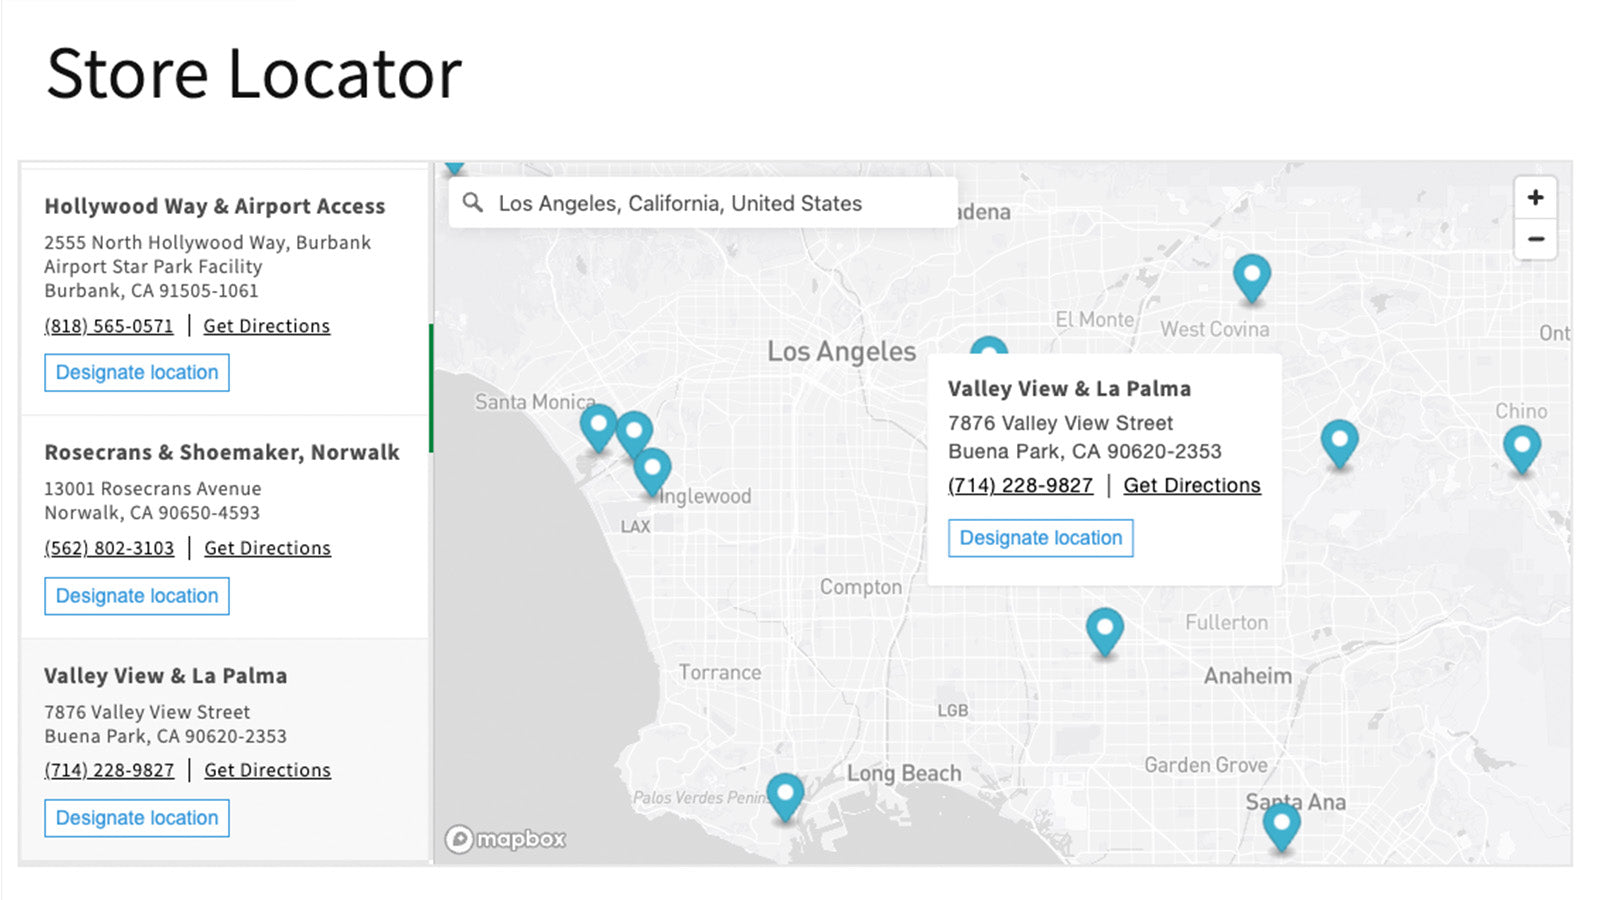Click Designate location in the Valley View map popup
Image resolution: width=1600 pixels, height=900 pixels.
tap(1040, 538)
